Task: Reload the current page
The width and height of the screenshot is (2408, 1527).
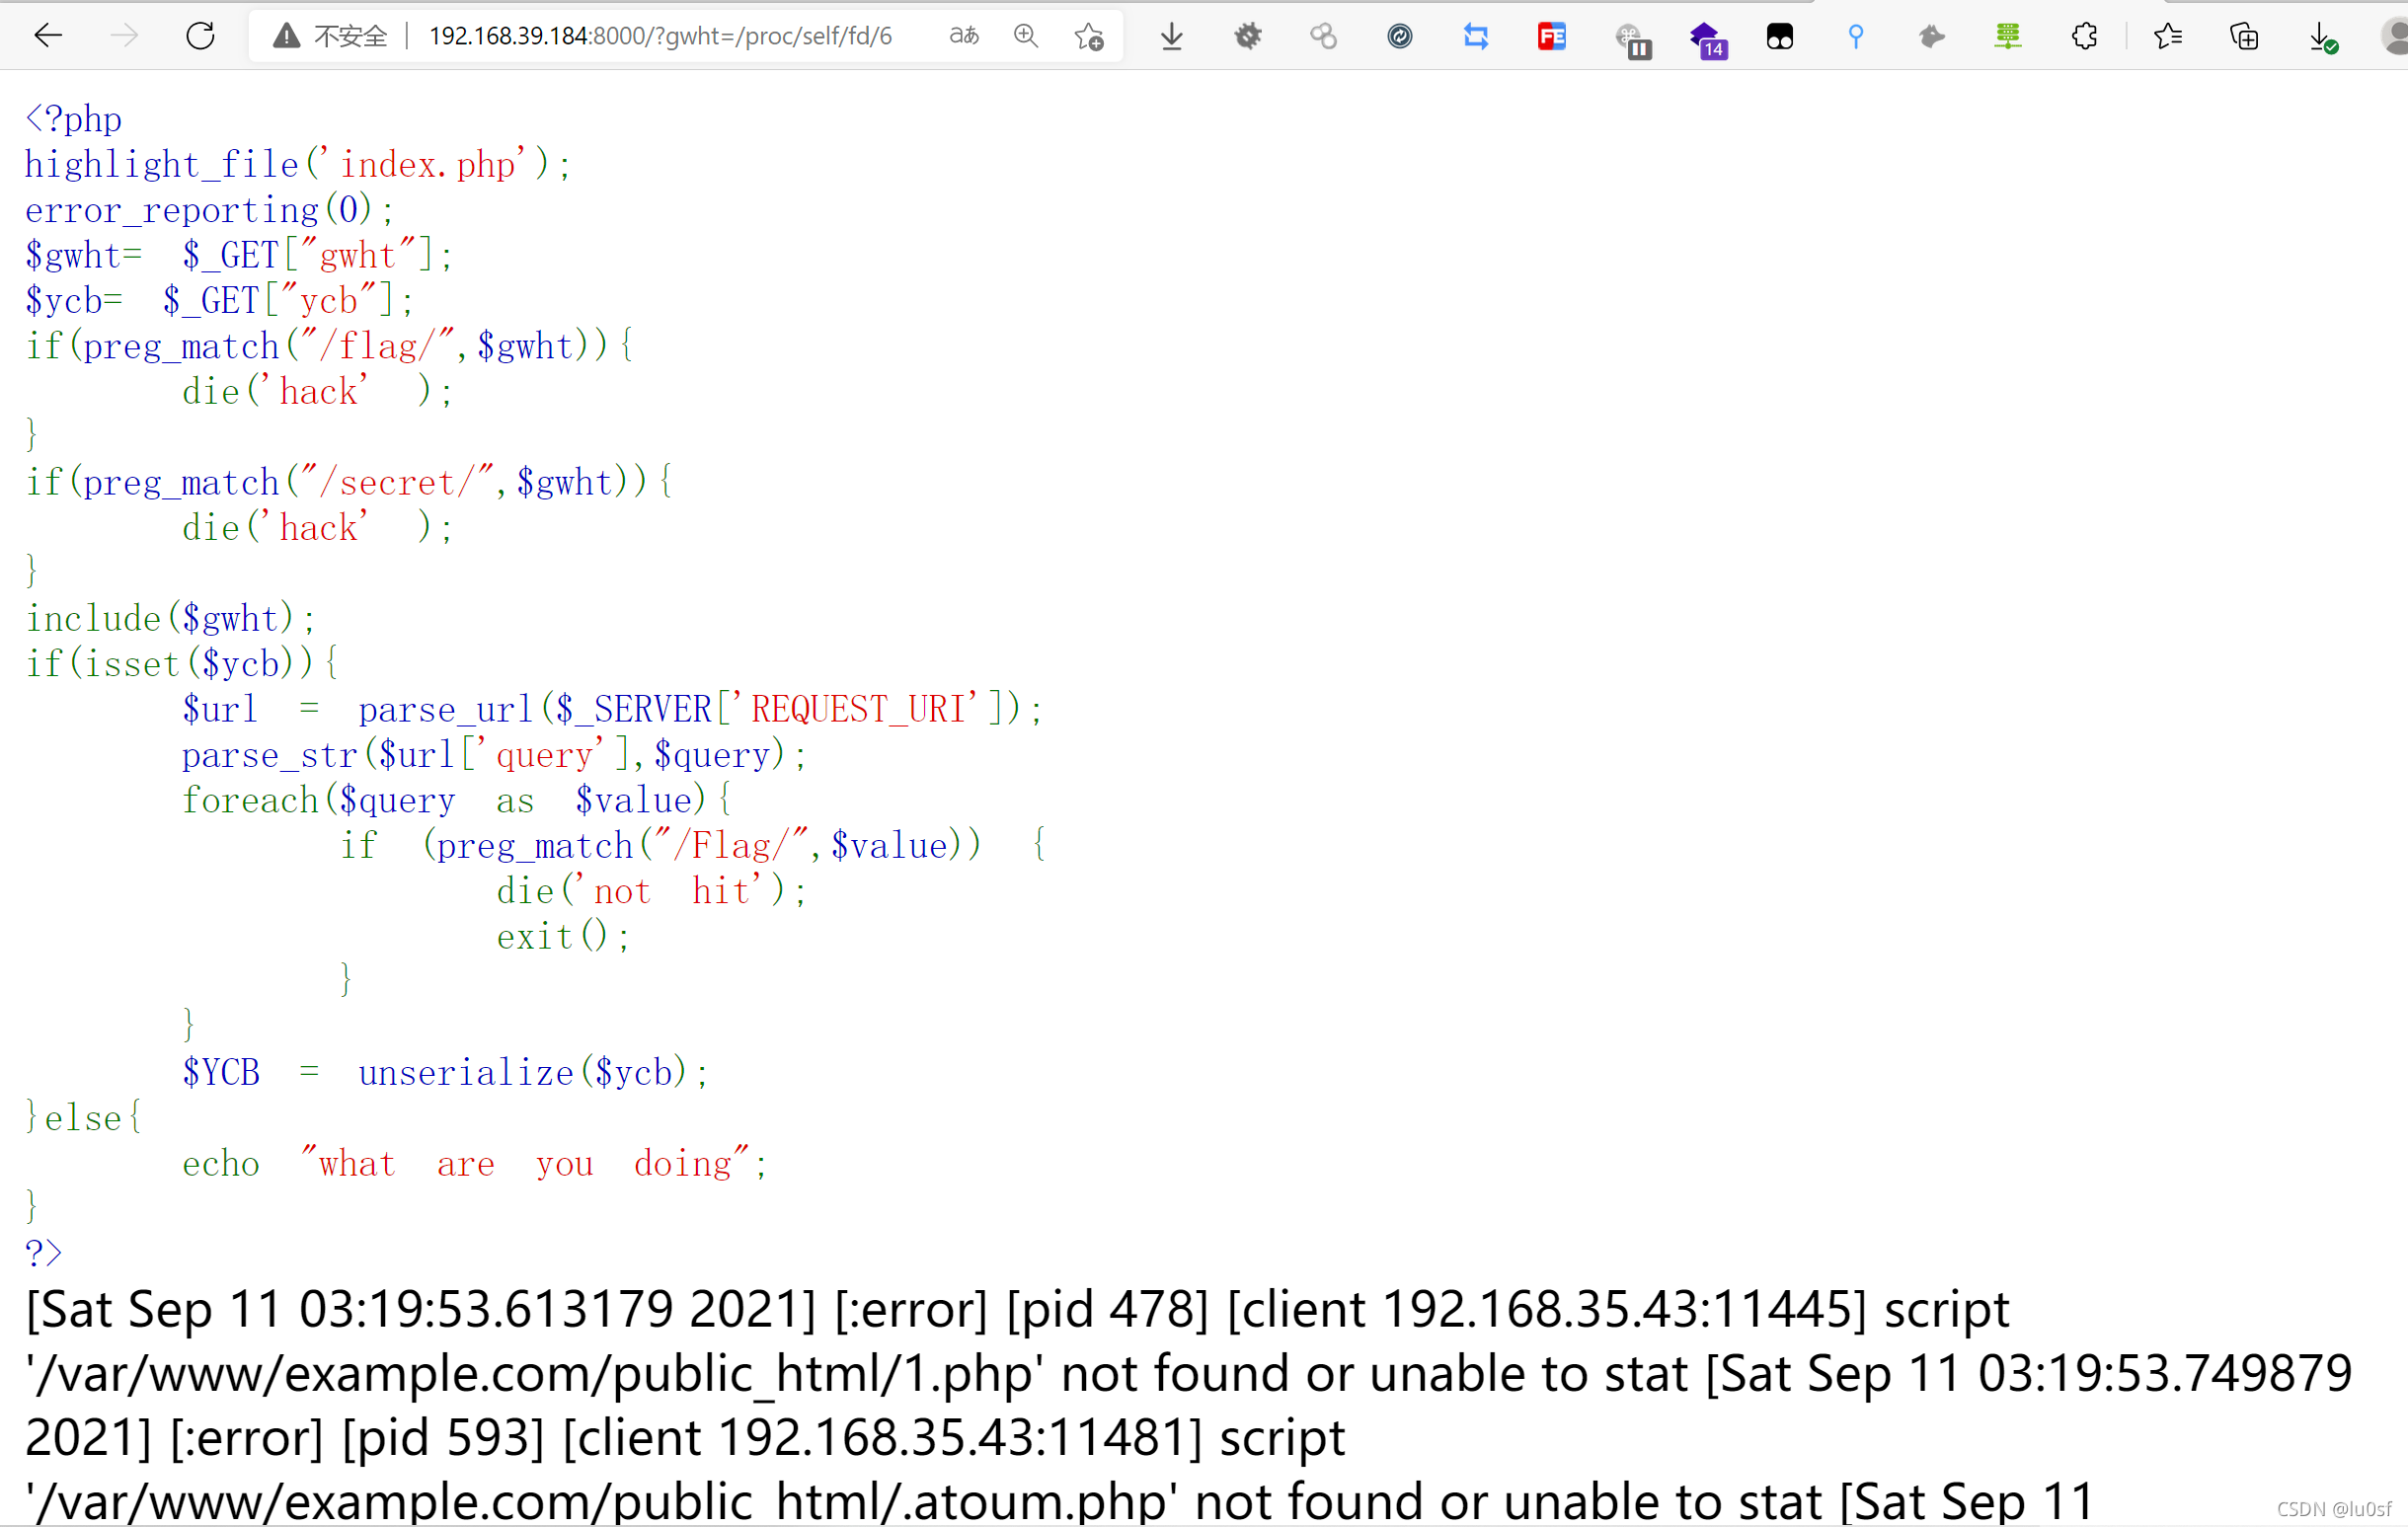Action: coord(200,37)
